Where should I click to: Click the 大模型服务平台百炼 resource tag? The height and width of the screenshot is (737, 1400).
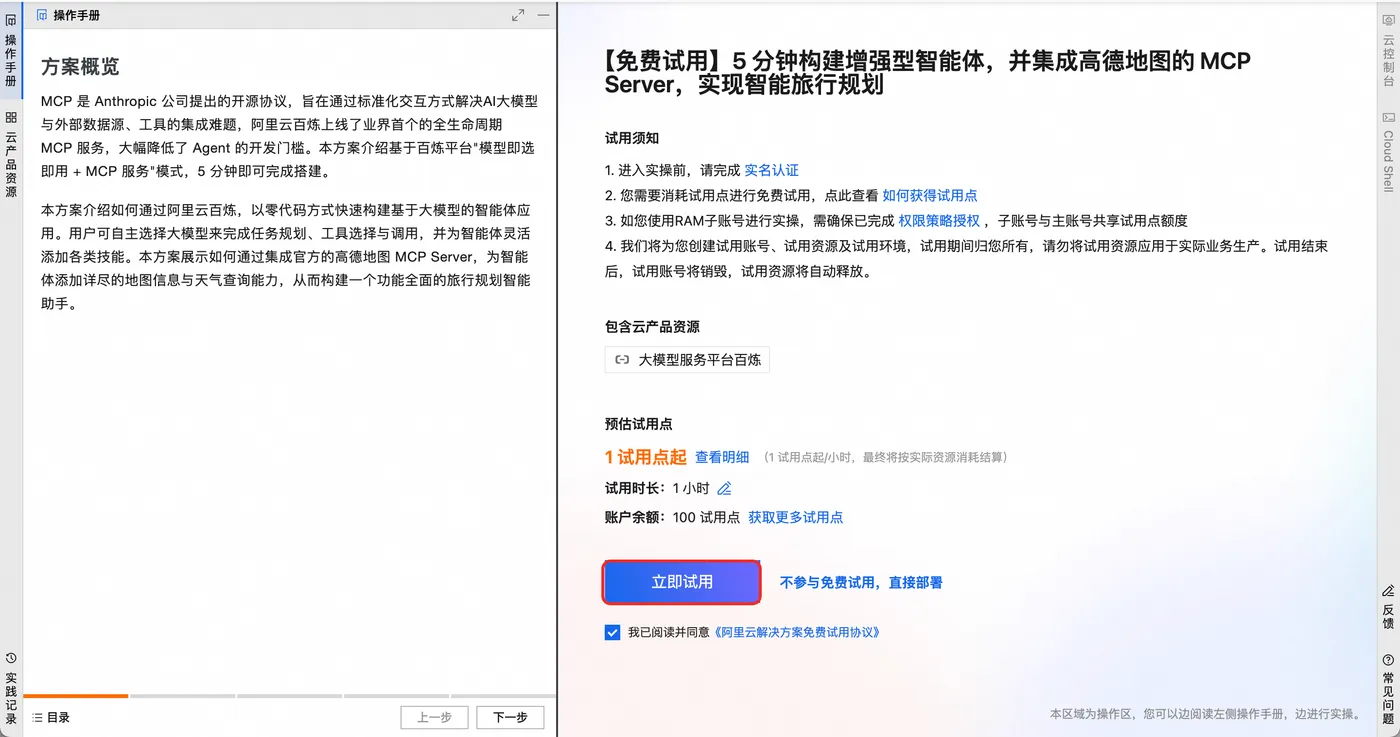687,360
